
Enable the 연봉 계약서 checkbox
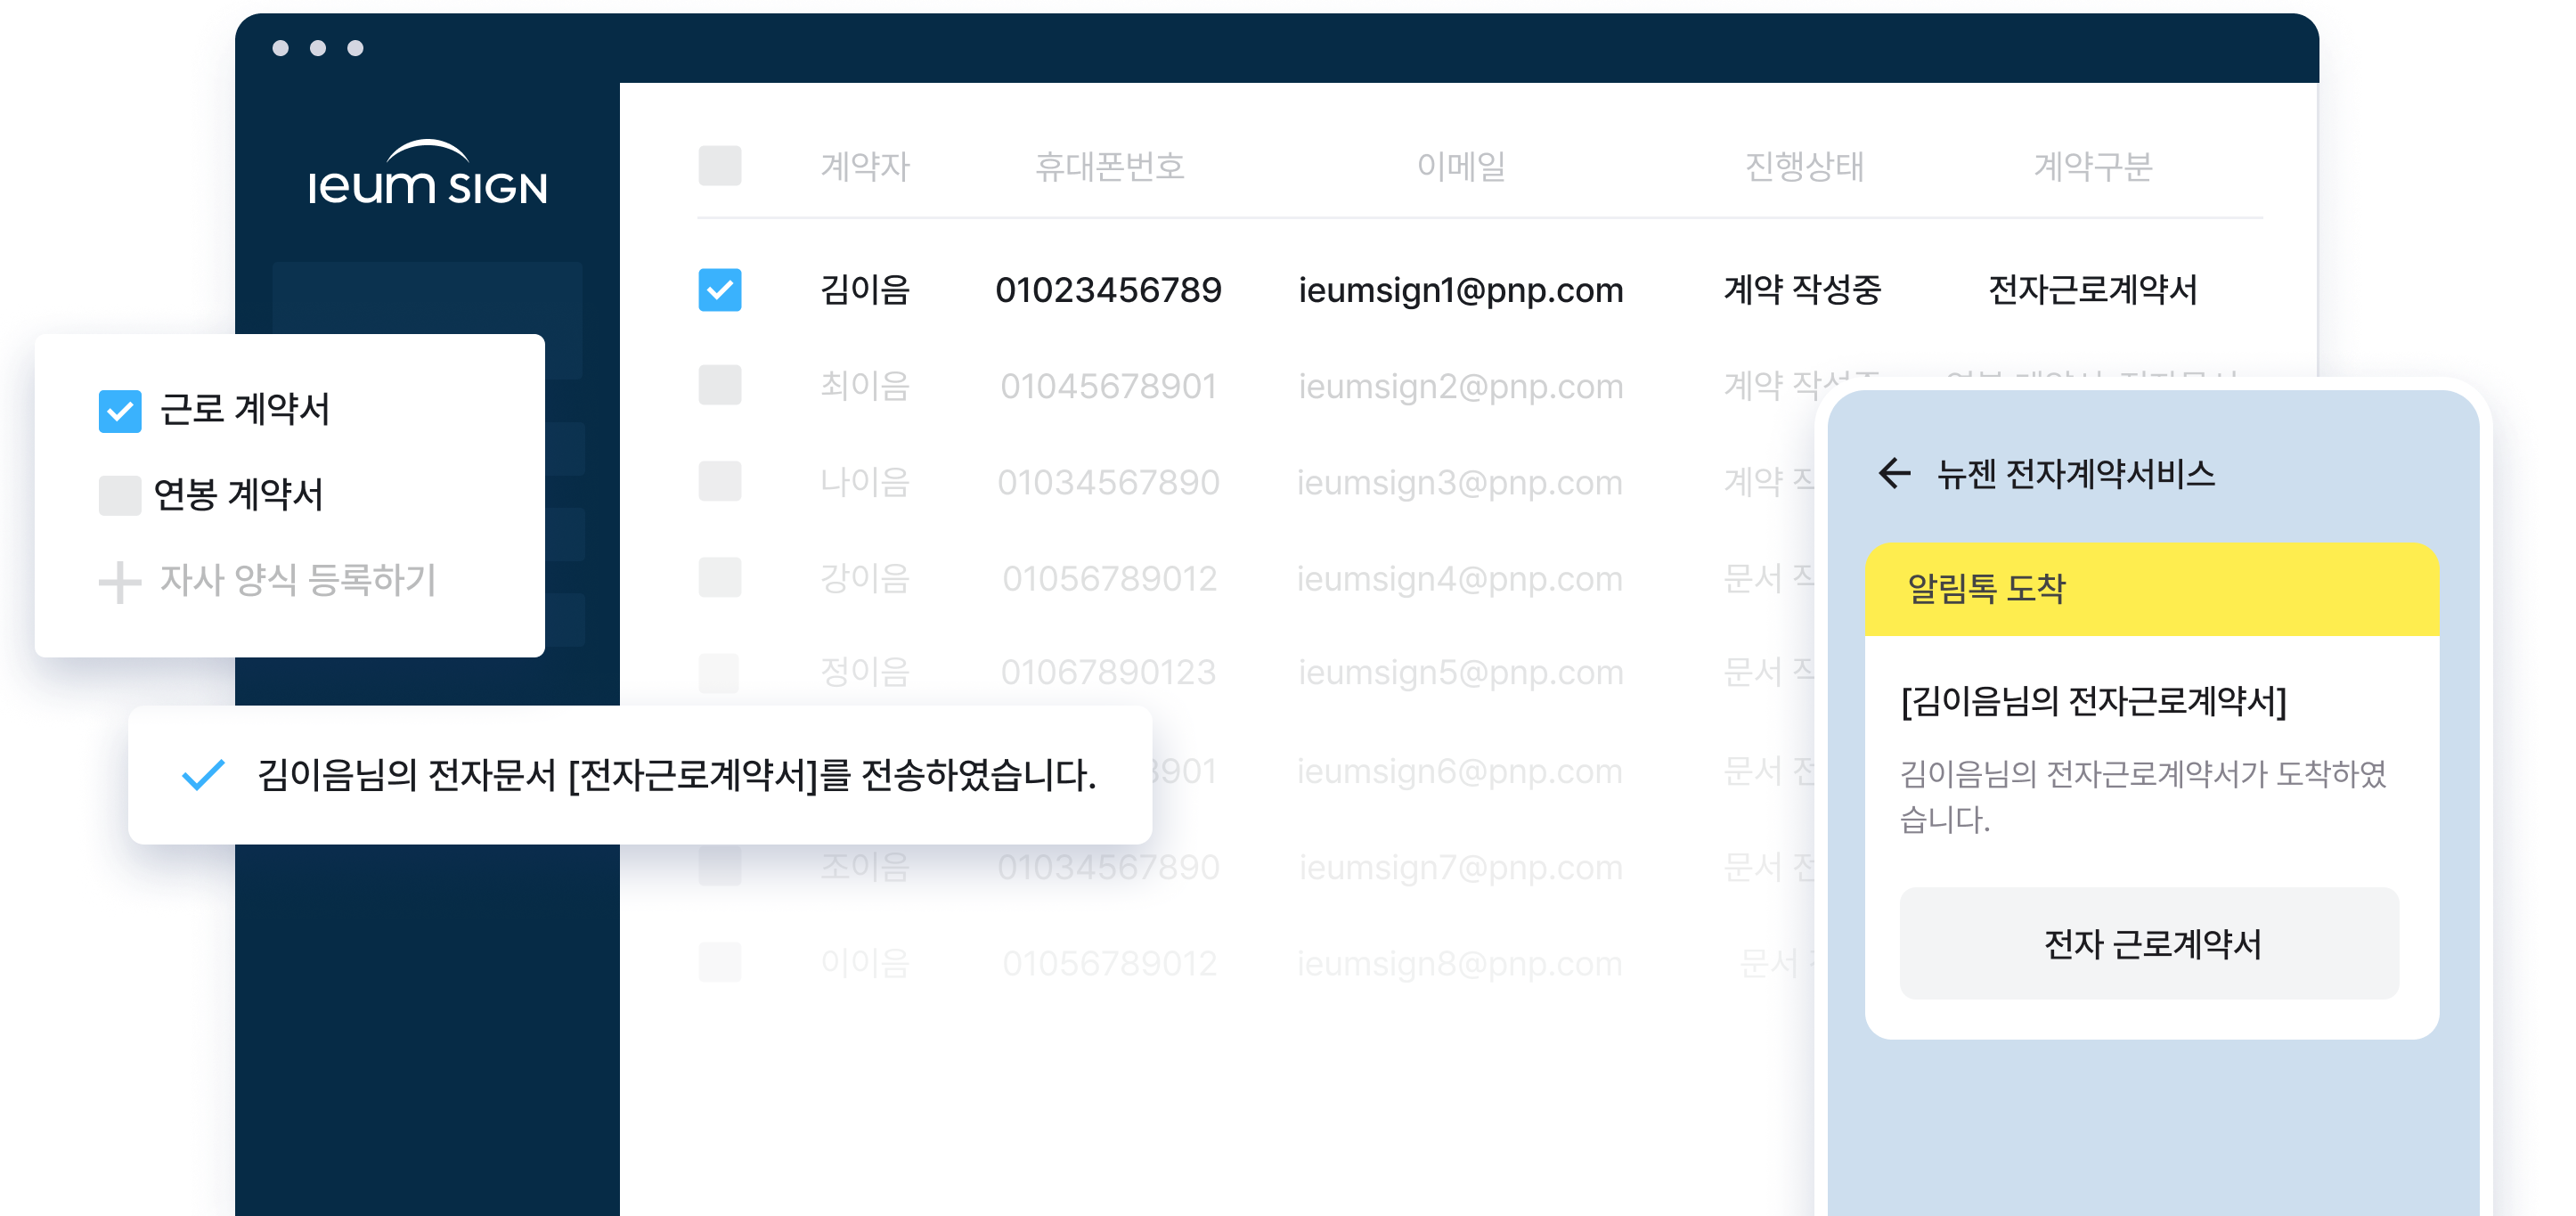click(120, 495)
